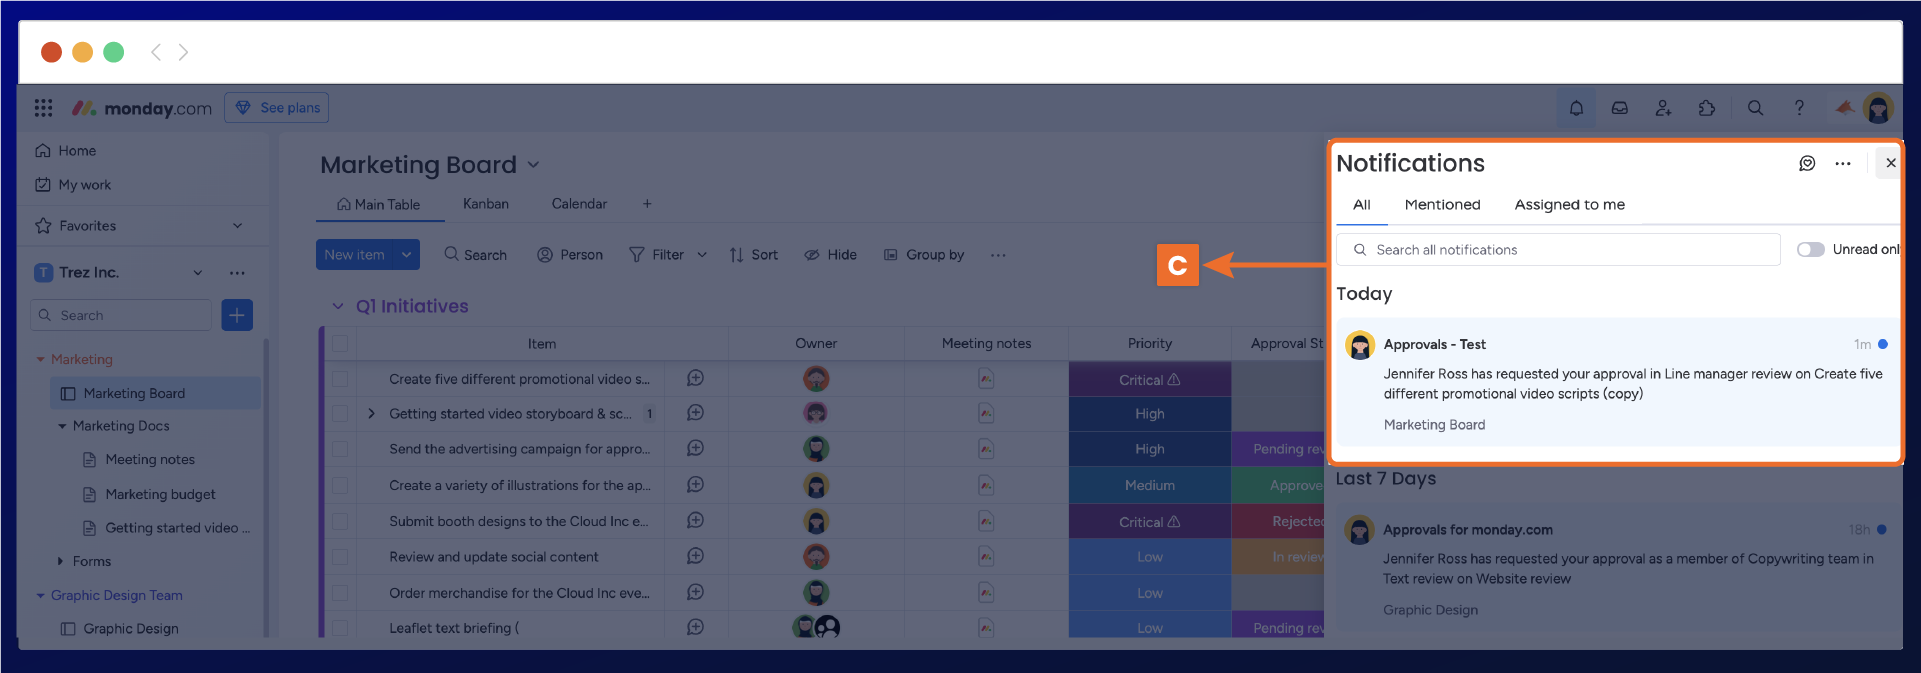
Task: Check the header select-all checkbox
Action: click(340, 344)
